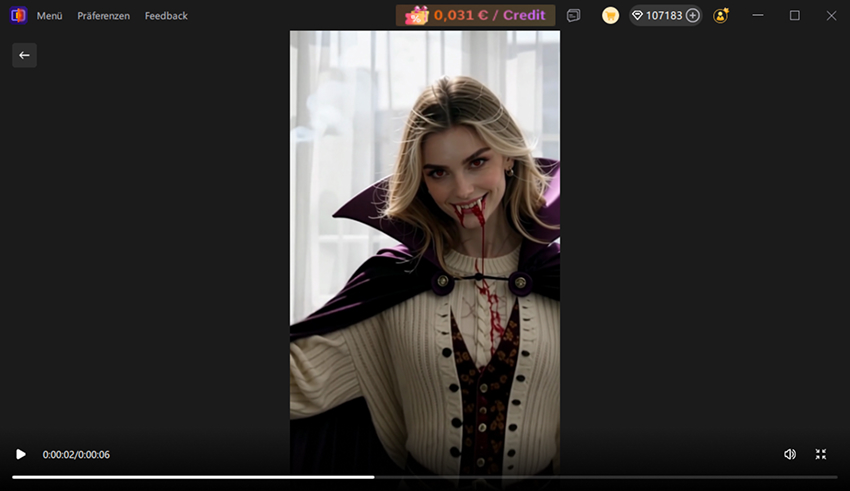Open the user account avatar icon

[720, 16]
